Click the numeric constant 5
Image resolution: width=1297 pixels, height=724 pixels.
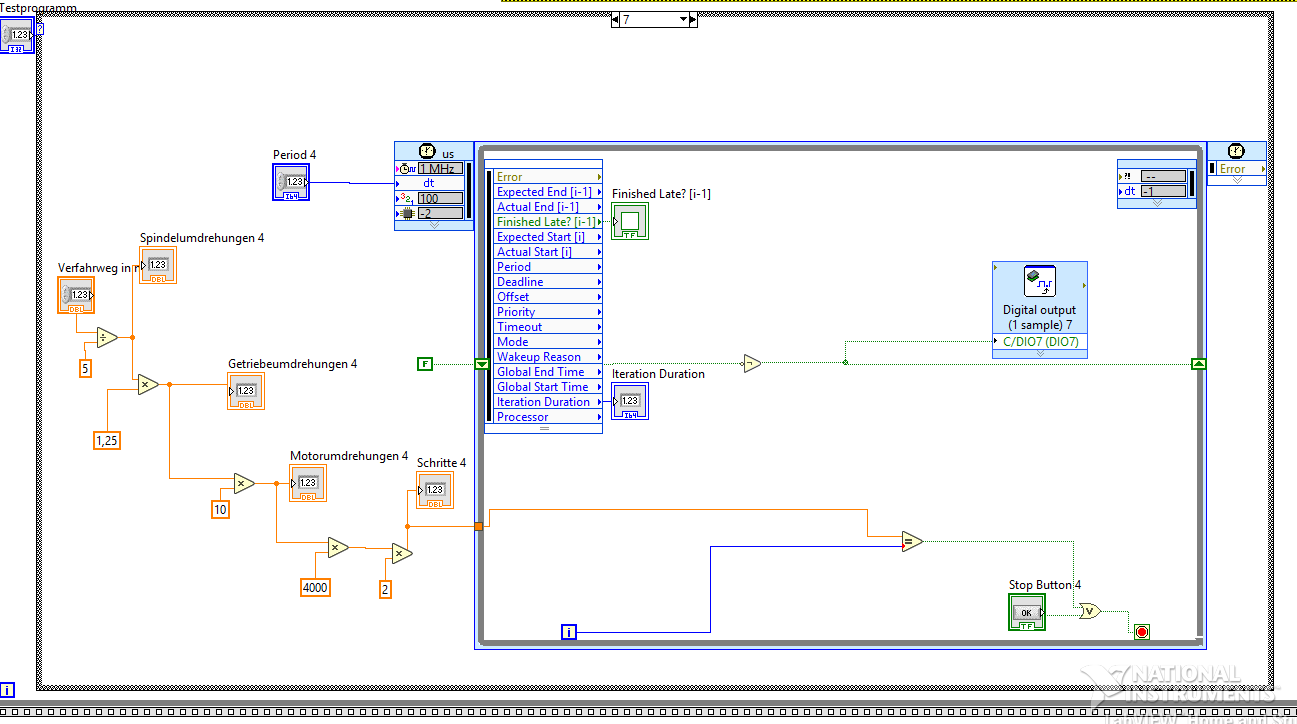[x=85, y=368]
